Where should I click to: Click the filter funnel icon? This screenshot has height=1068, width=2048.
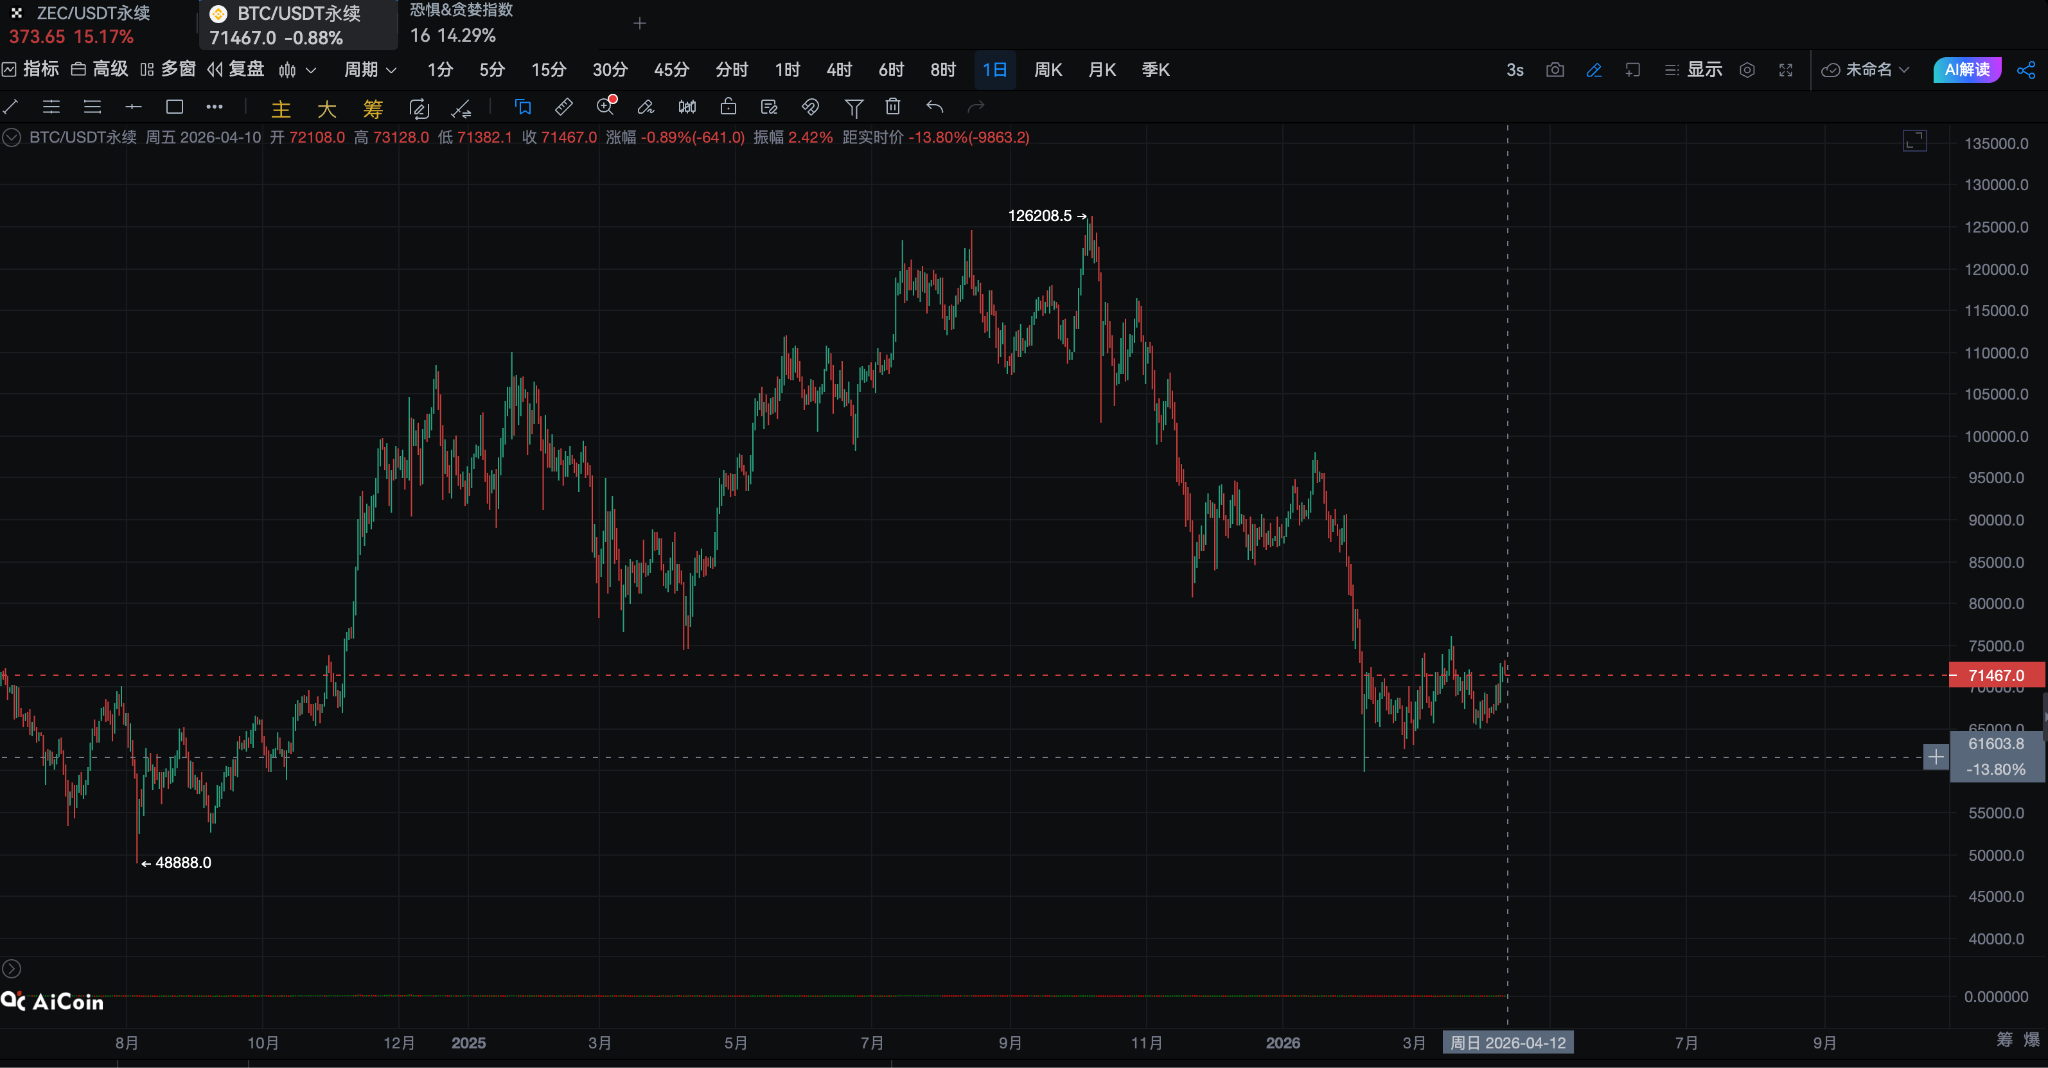(x=853, y=107)
